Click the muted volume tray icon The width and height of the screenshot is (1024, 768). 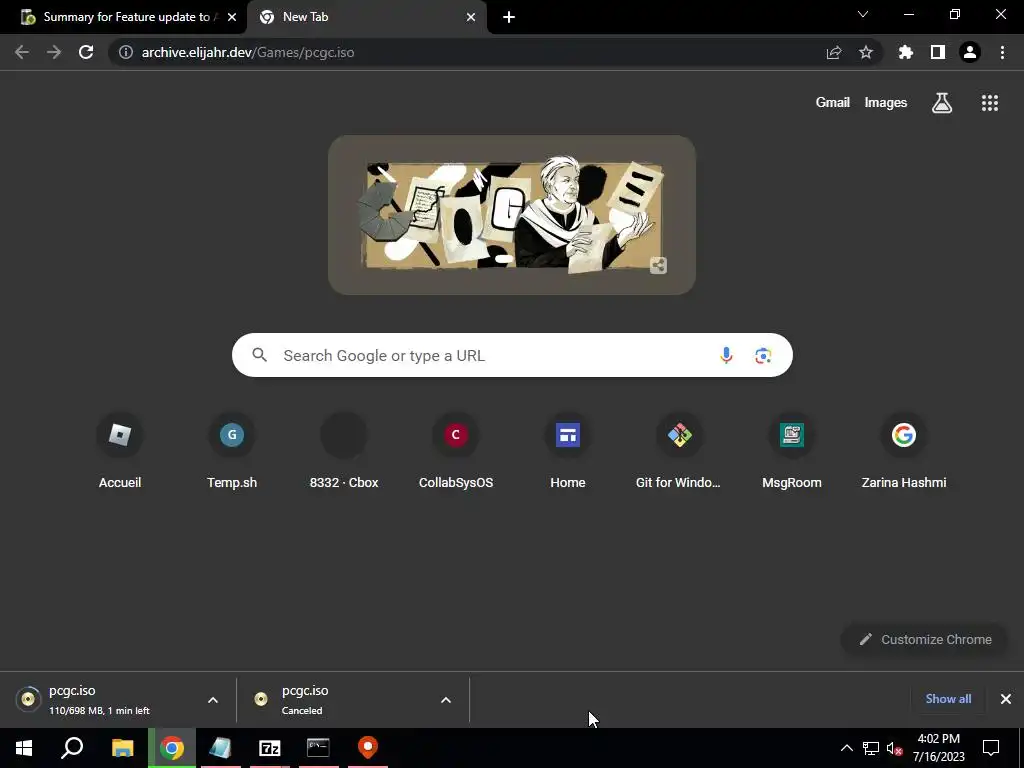click(x=895, y=748)
